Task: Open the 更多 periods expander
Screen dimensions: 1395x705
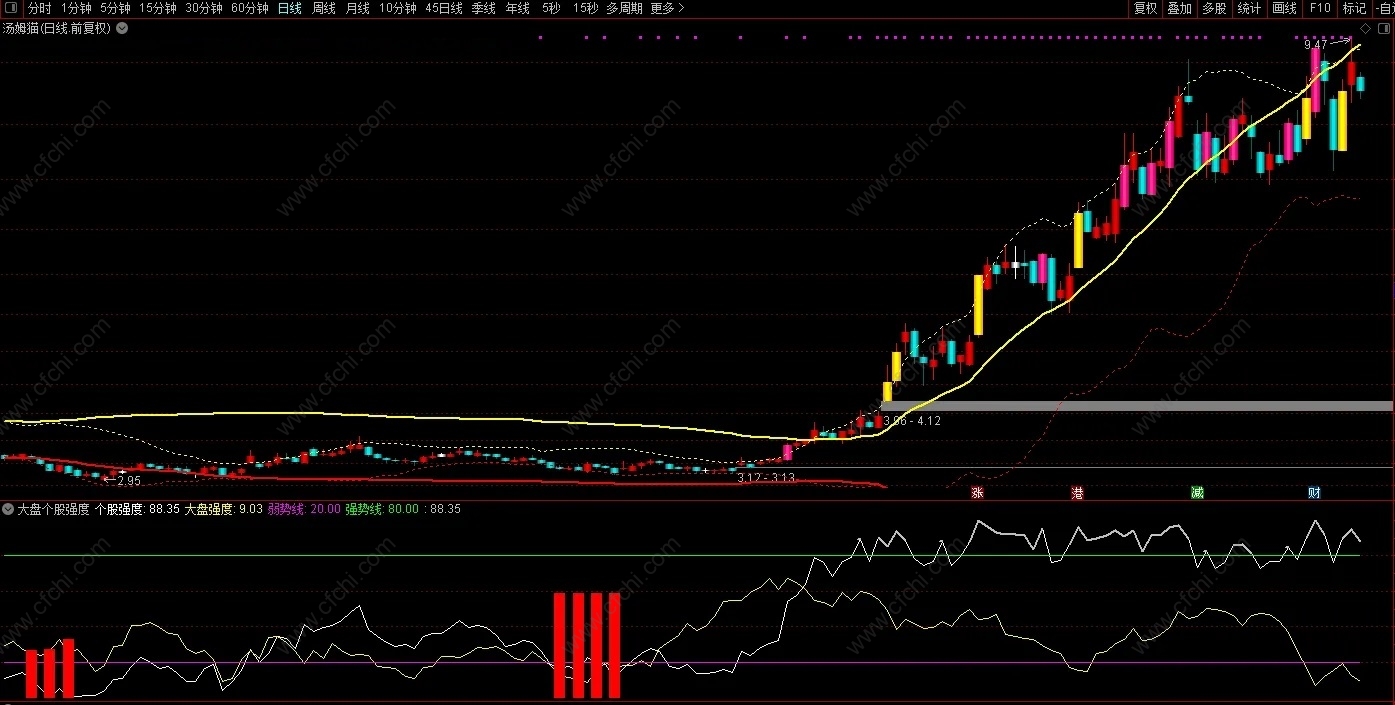Action: click(667, 8)
